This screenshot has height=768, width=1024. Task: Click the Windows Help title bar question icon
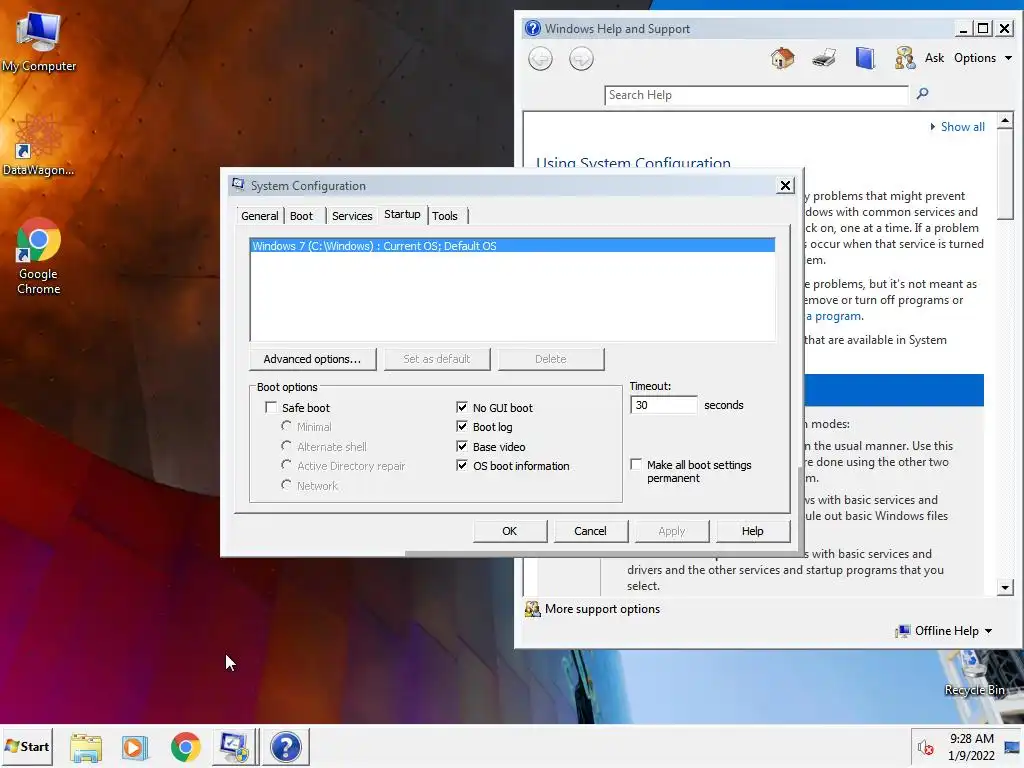(x=533, y=28)
